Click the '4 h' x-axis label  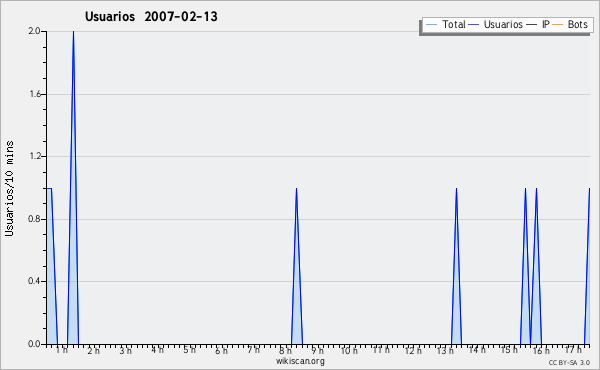157,350
